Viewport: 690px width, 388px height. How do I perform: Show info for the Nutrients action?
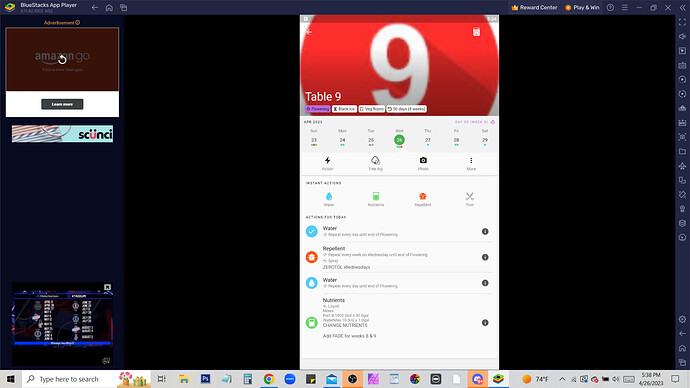(485, 322)
